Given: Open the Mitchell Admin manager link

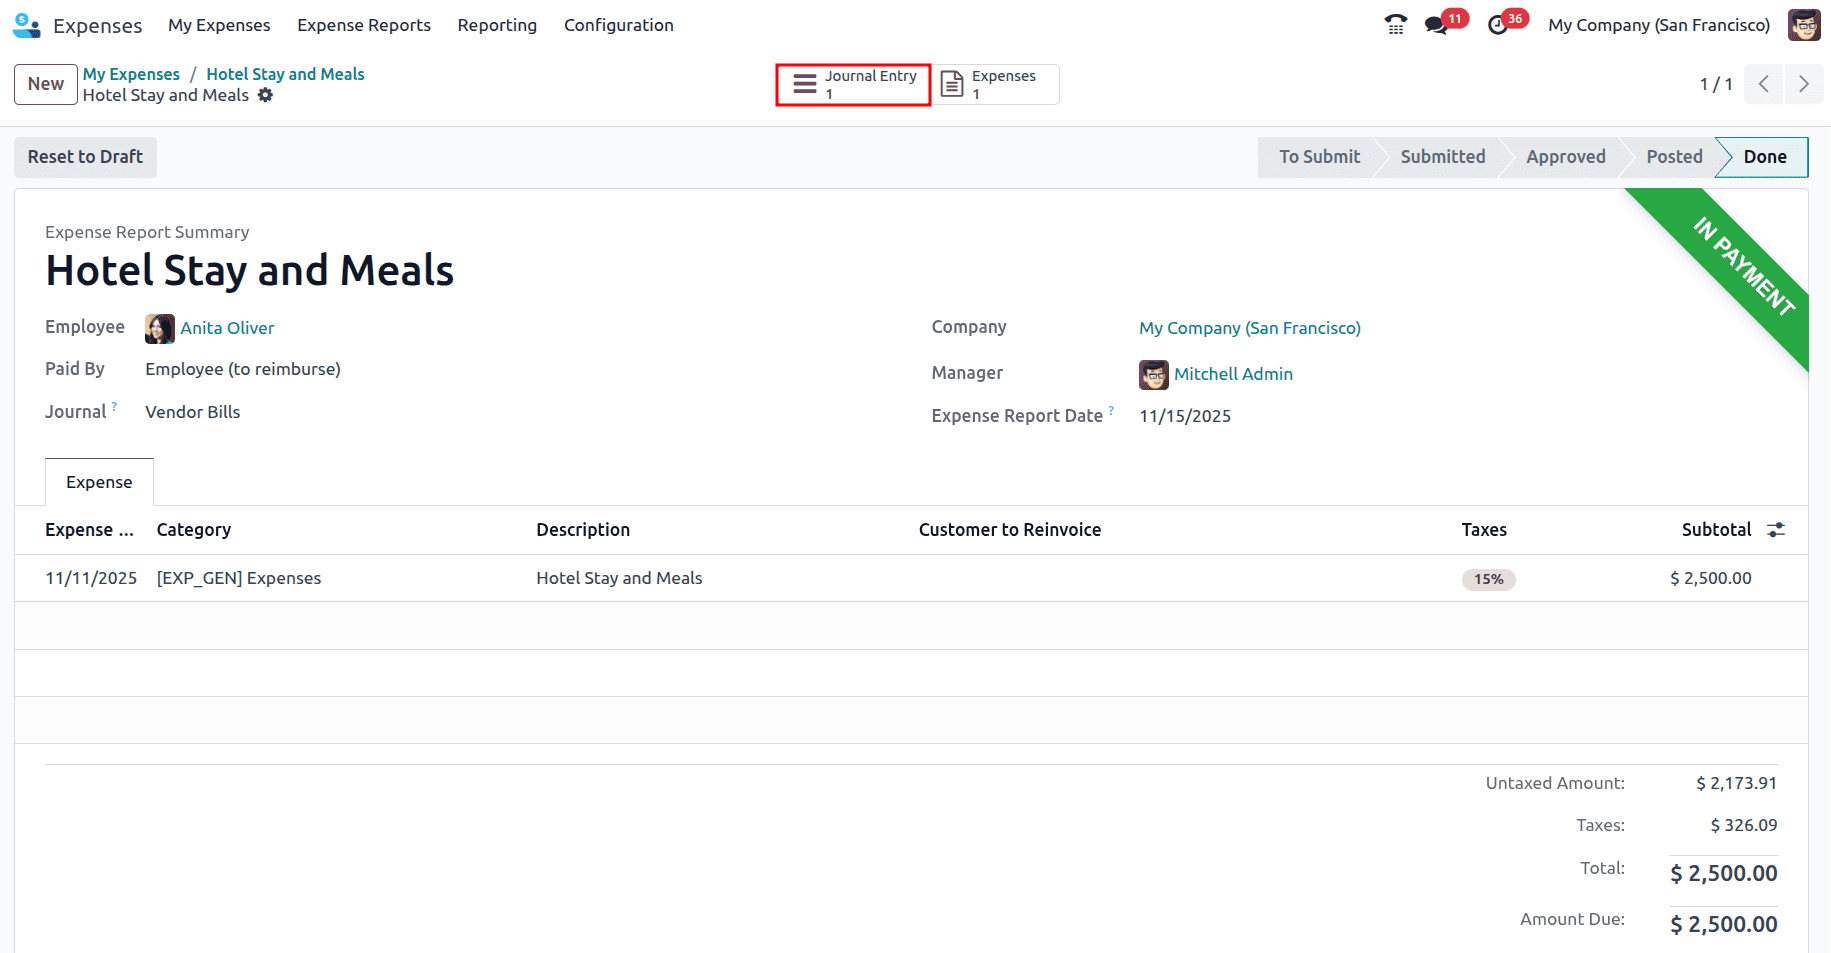Looking at the screenshot, I should 1234,374.
